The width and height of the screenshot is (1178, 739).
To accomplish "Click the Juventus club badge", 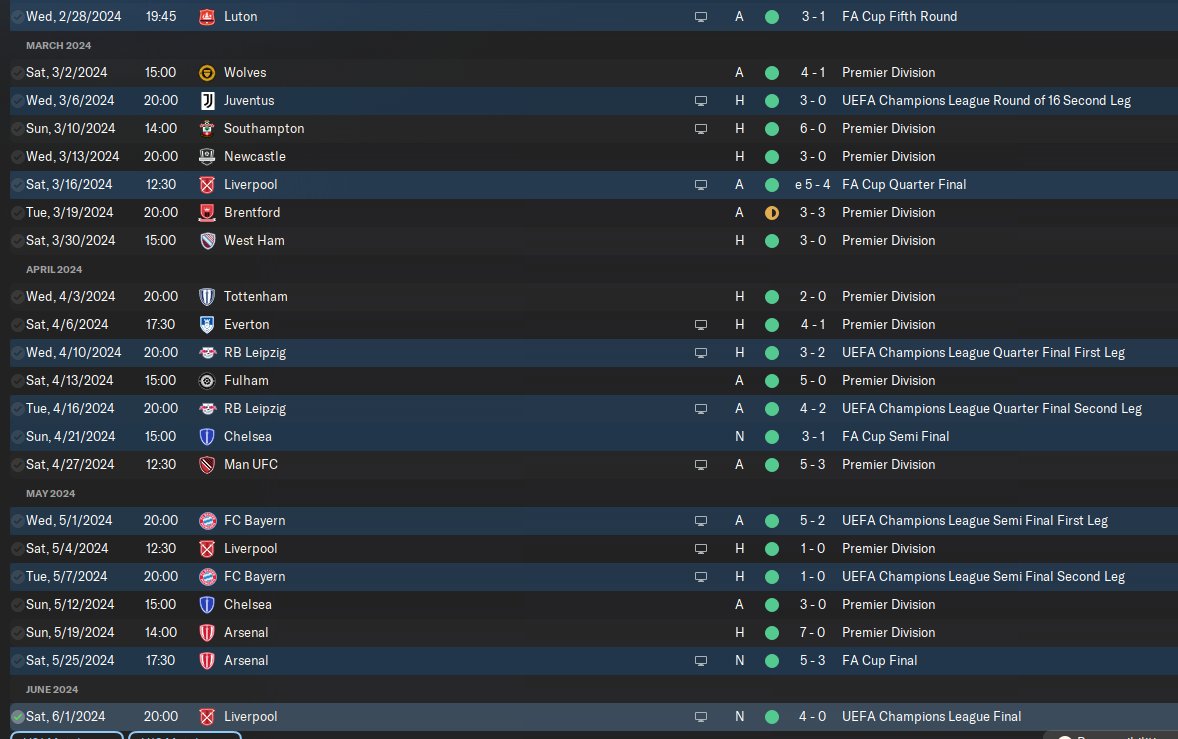I will coord(207,100).
